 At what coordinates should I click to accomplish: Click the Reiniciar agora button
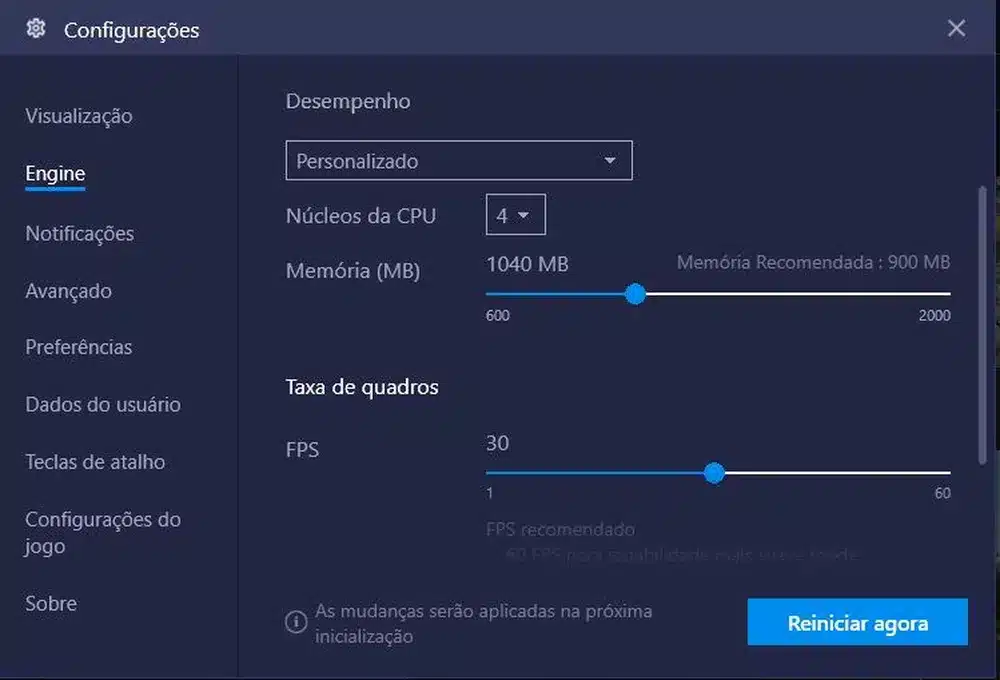[x=857, y=621]
